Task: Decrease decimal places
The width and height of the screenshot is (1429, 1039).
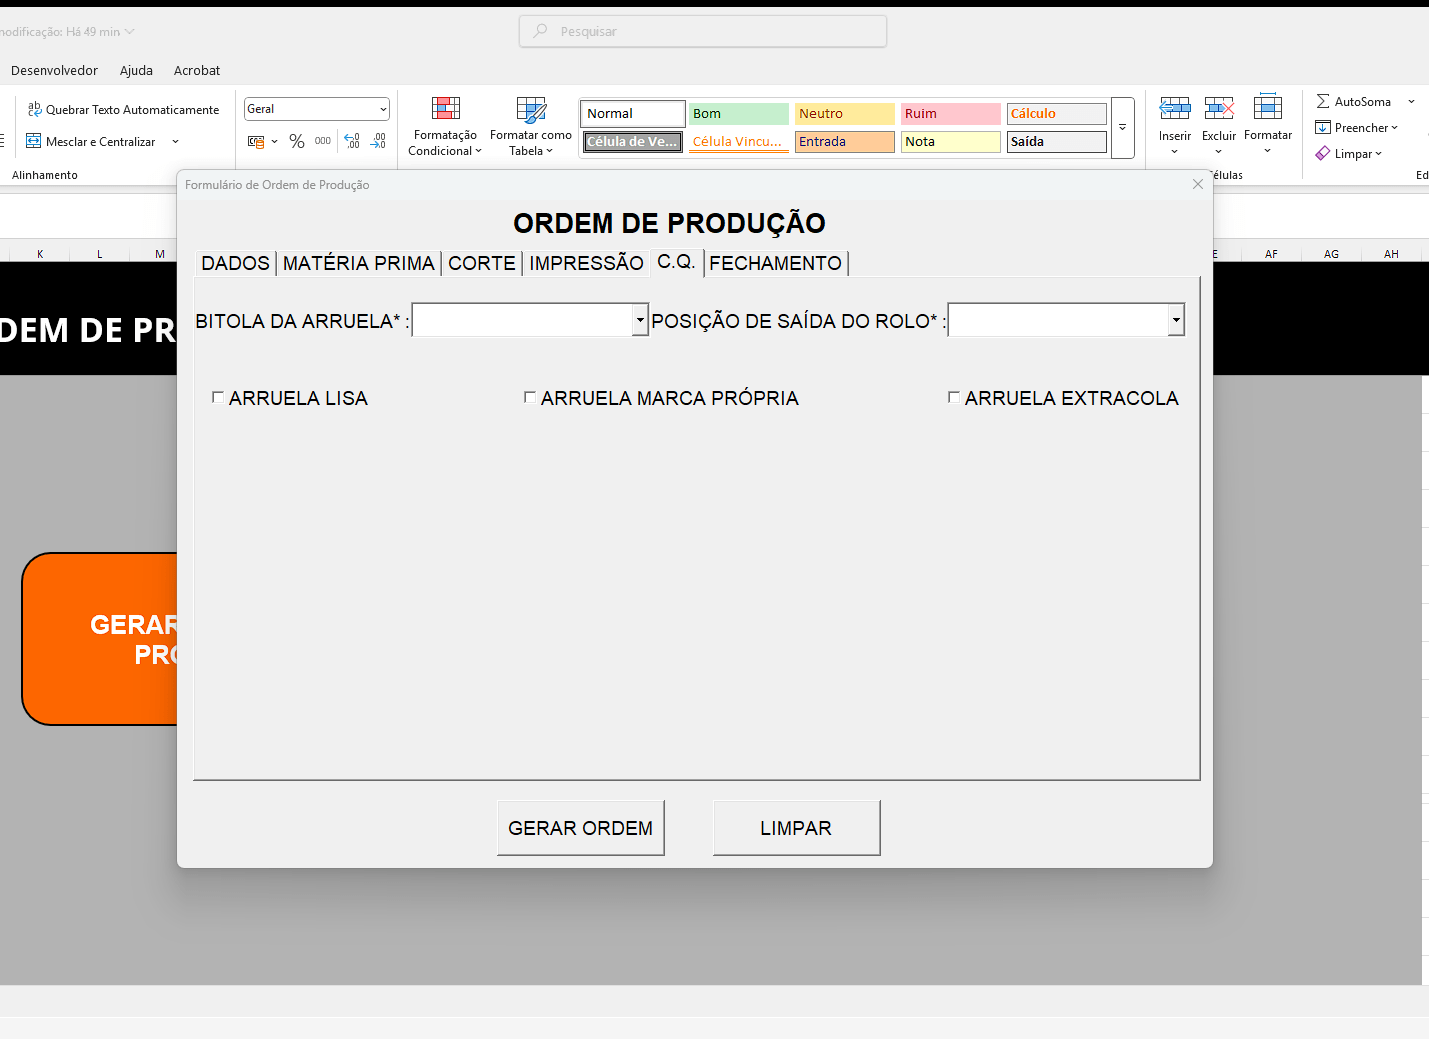Action: point(378,141)
